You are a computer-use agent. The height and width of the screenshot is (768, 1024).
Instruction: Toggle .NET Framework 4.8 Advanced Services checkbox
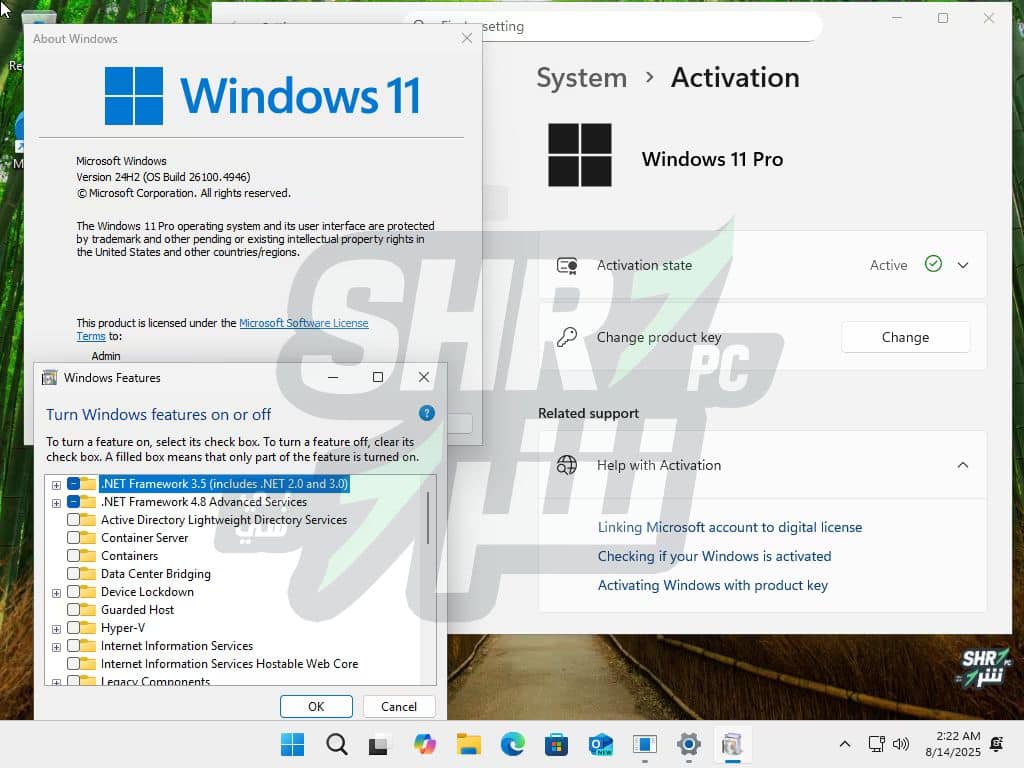(x=73, y=502)
